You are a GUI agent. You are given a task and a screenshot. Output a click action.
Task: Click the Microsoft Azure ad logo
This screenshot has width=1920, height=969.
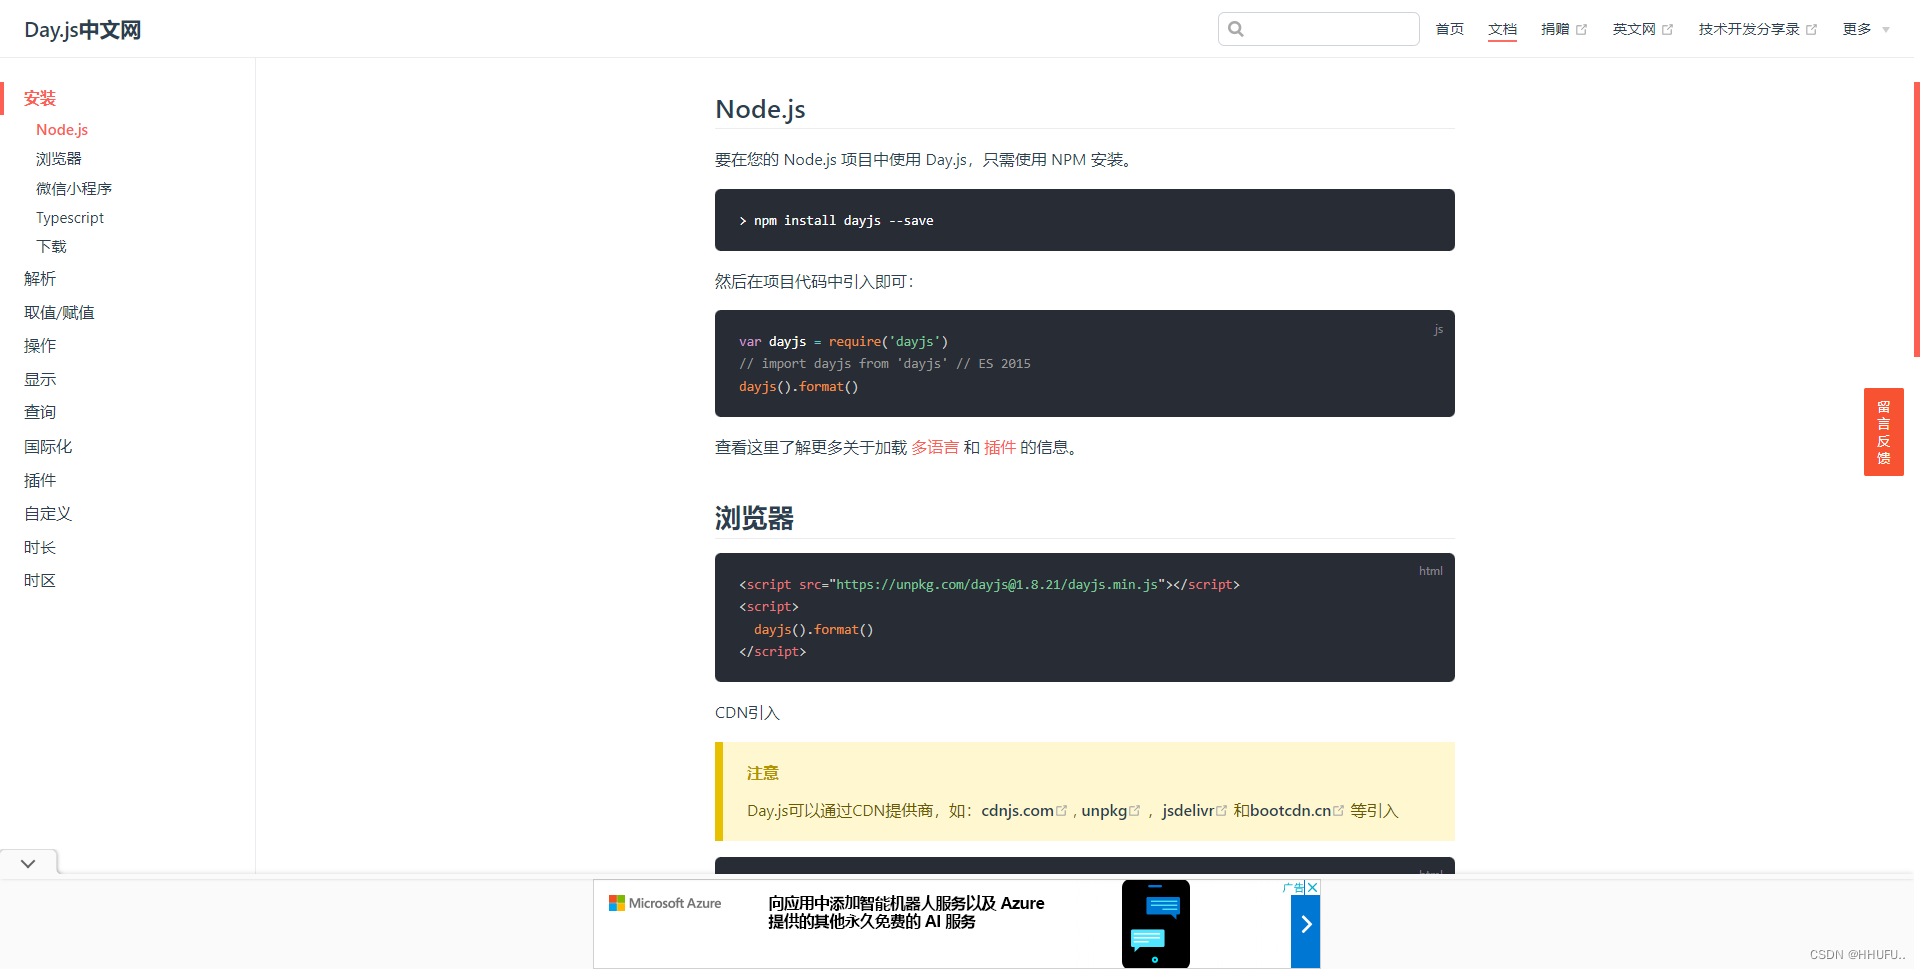pos(665,903)
